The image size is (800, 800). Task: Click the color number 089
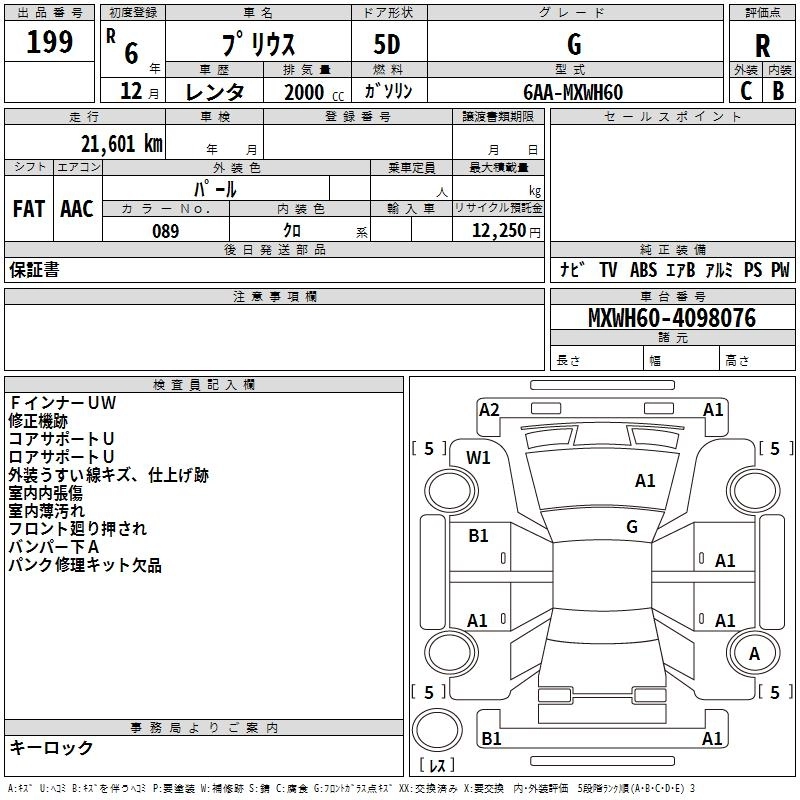165,231
